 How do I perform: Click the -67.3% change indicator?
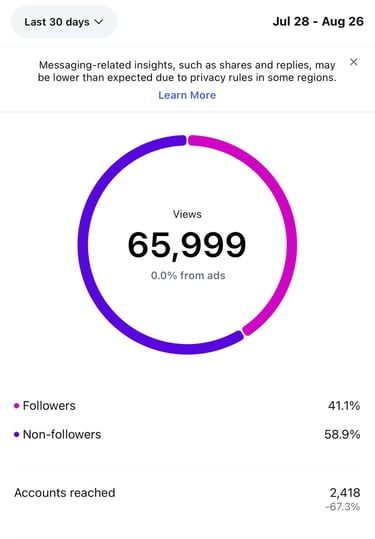click(x=342, y=507)
